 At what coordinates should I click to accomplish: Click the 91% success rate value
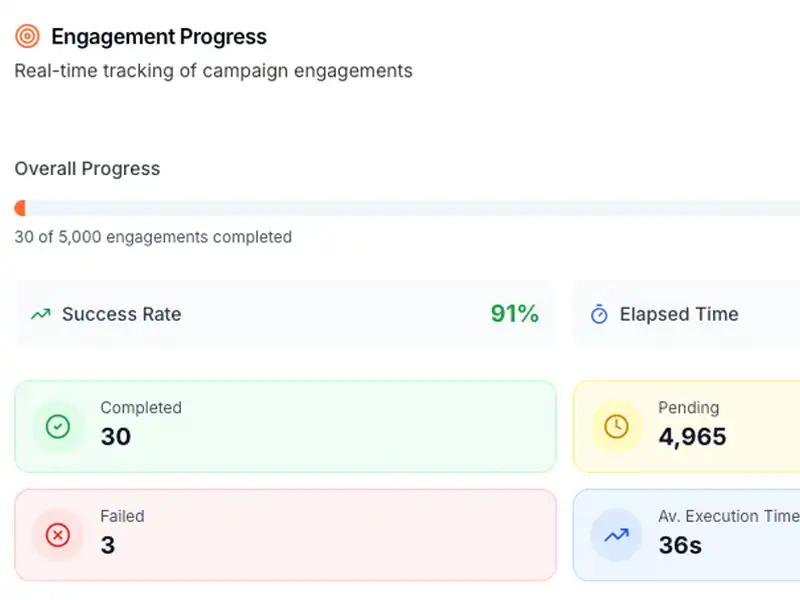[514, 314]
